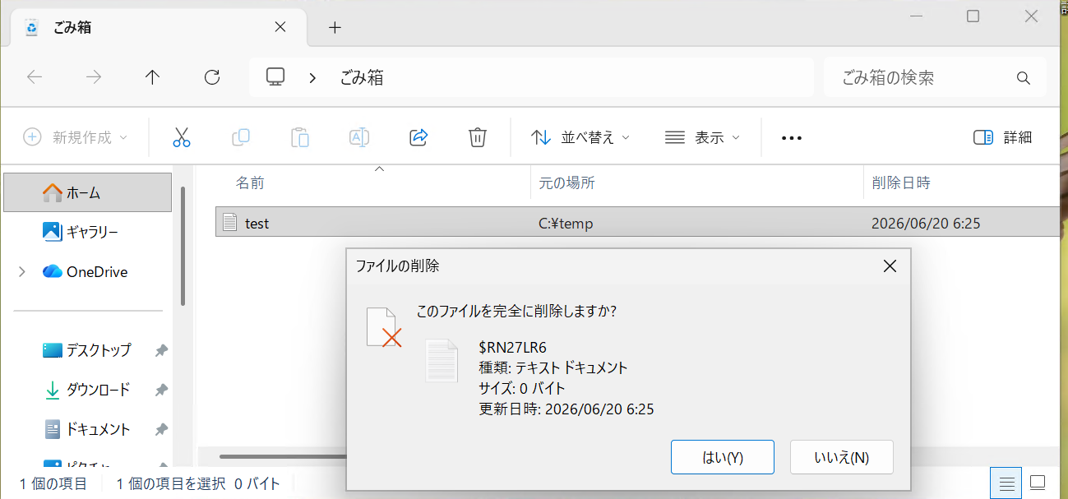Click the search magnifier icon
The height and width of the screenshot is (499, 1068).
click(x=1023, y=78)
